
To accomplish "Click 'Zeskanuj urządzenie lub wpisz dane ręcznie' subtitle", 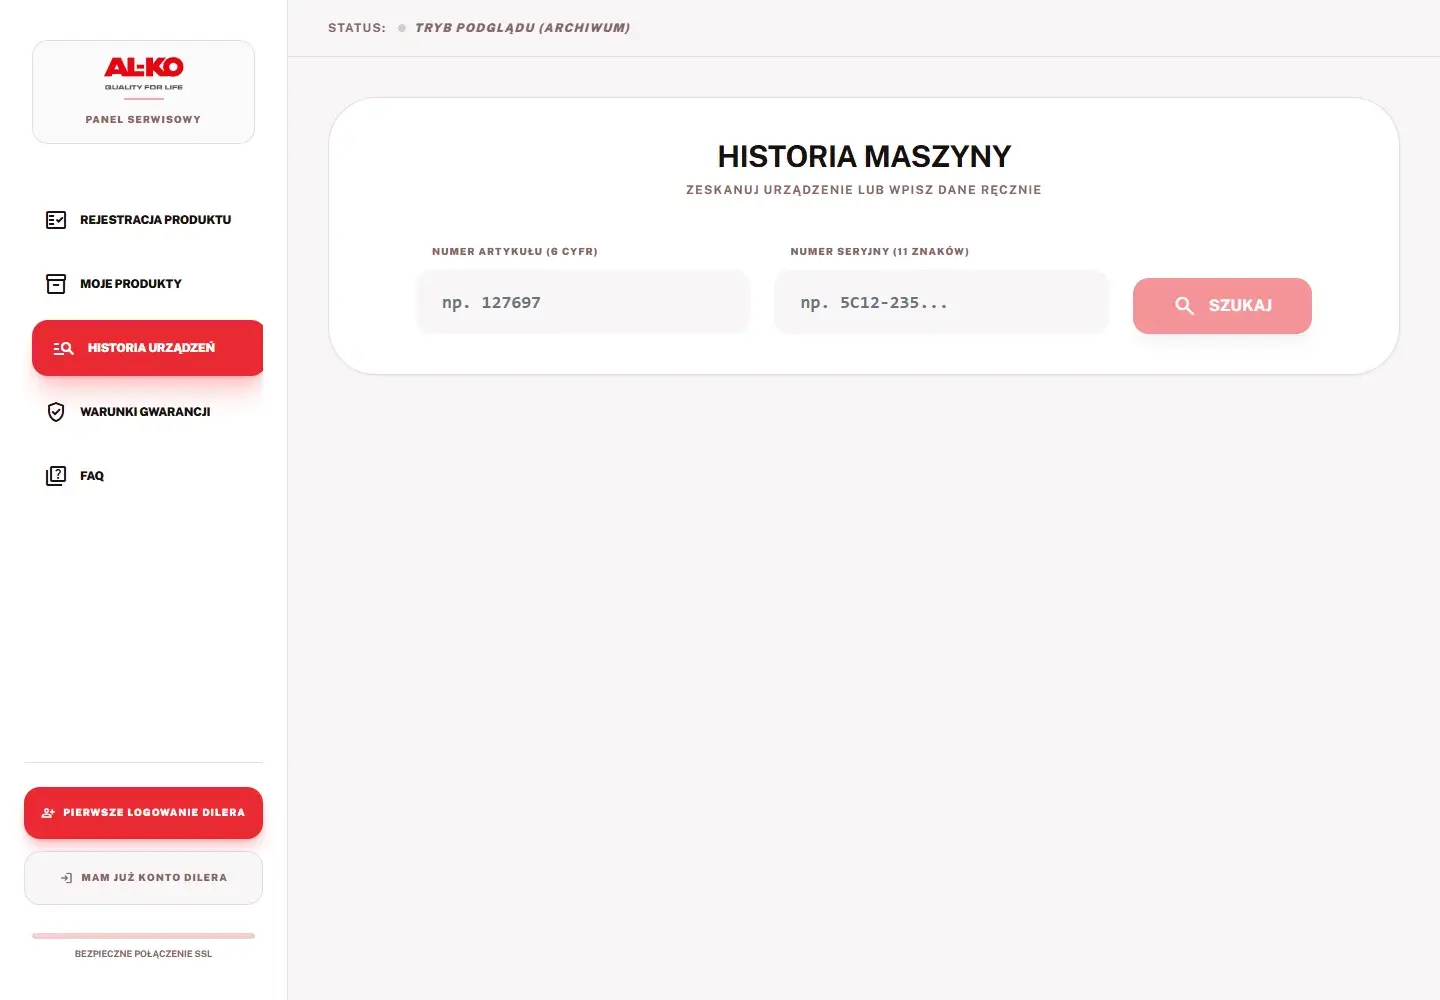I will [x=864, y=190].
